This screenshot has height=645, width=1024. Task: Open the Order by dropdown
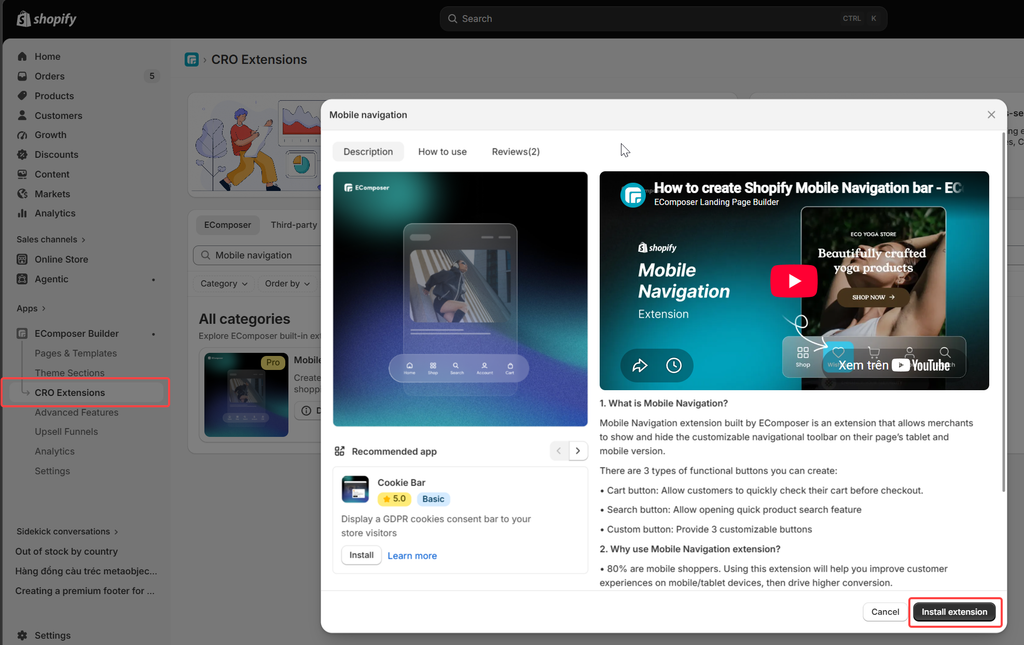[287, 284]
